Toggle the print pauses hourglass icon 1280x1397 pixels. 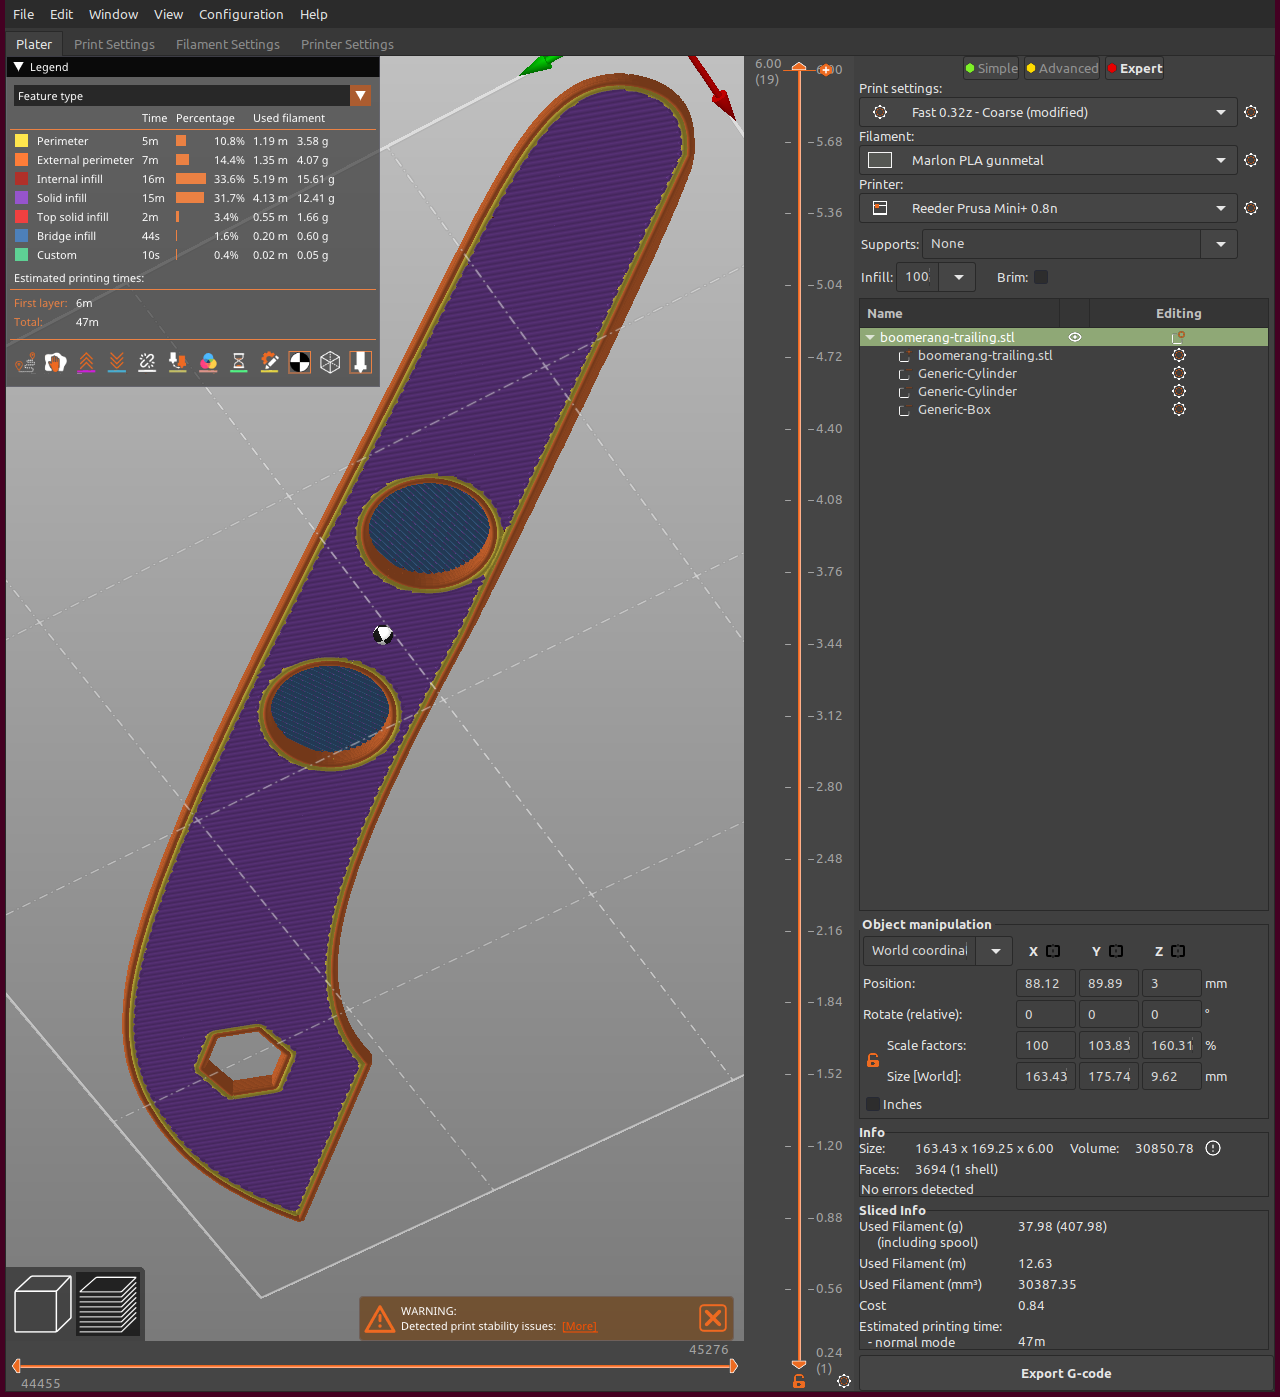[239, 362]
